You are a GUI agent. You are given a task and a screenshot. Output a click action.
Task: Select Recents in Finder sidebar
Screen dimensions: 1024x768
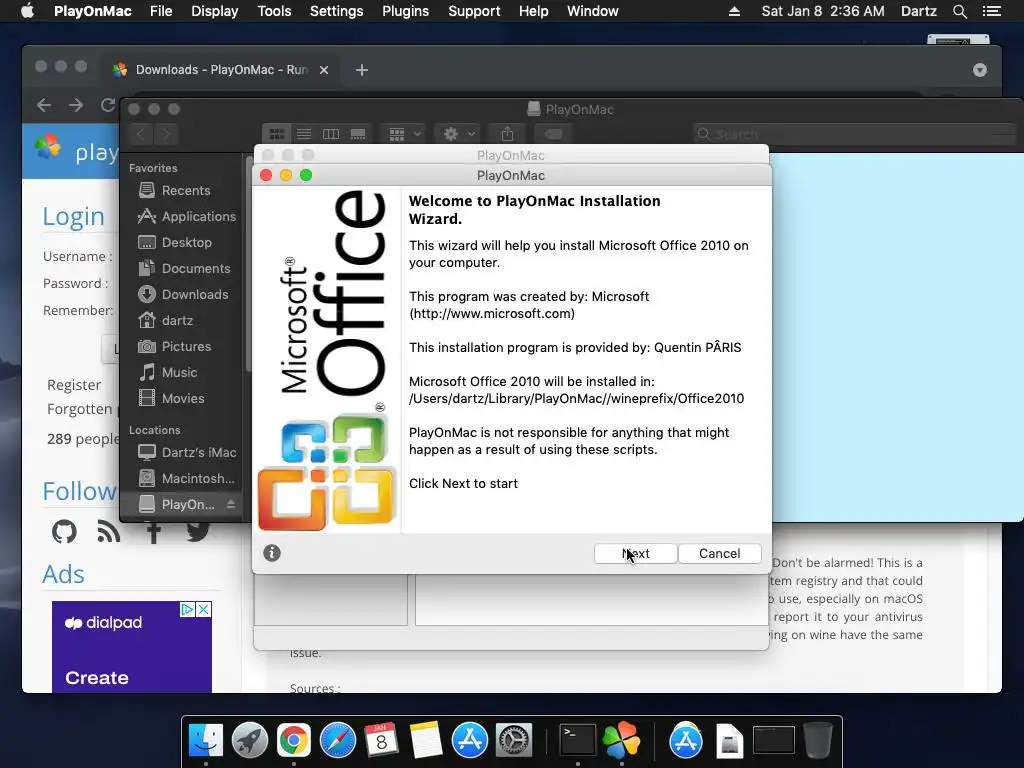[x=184, y=191]
